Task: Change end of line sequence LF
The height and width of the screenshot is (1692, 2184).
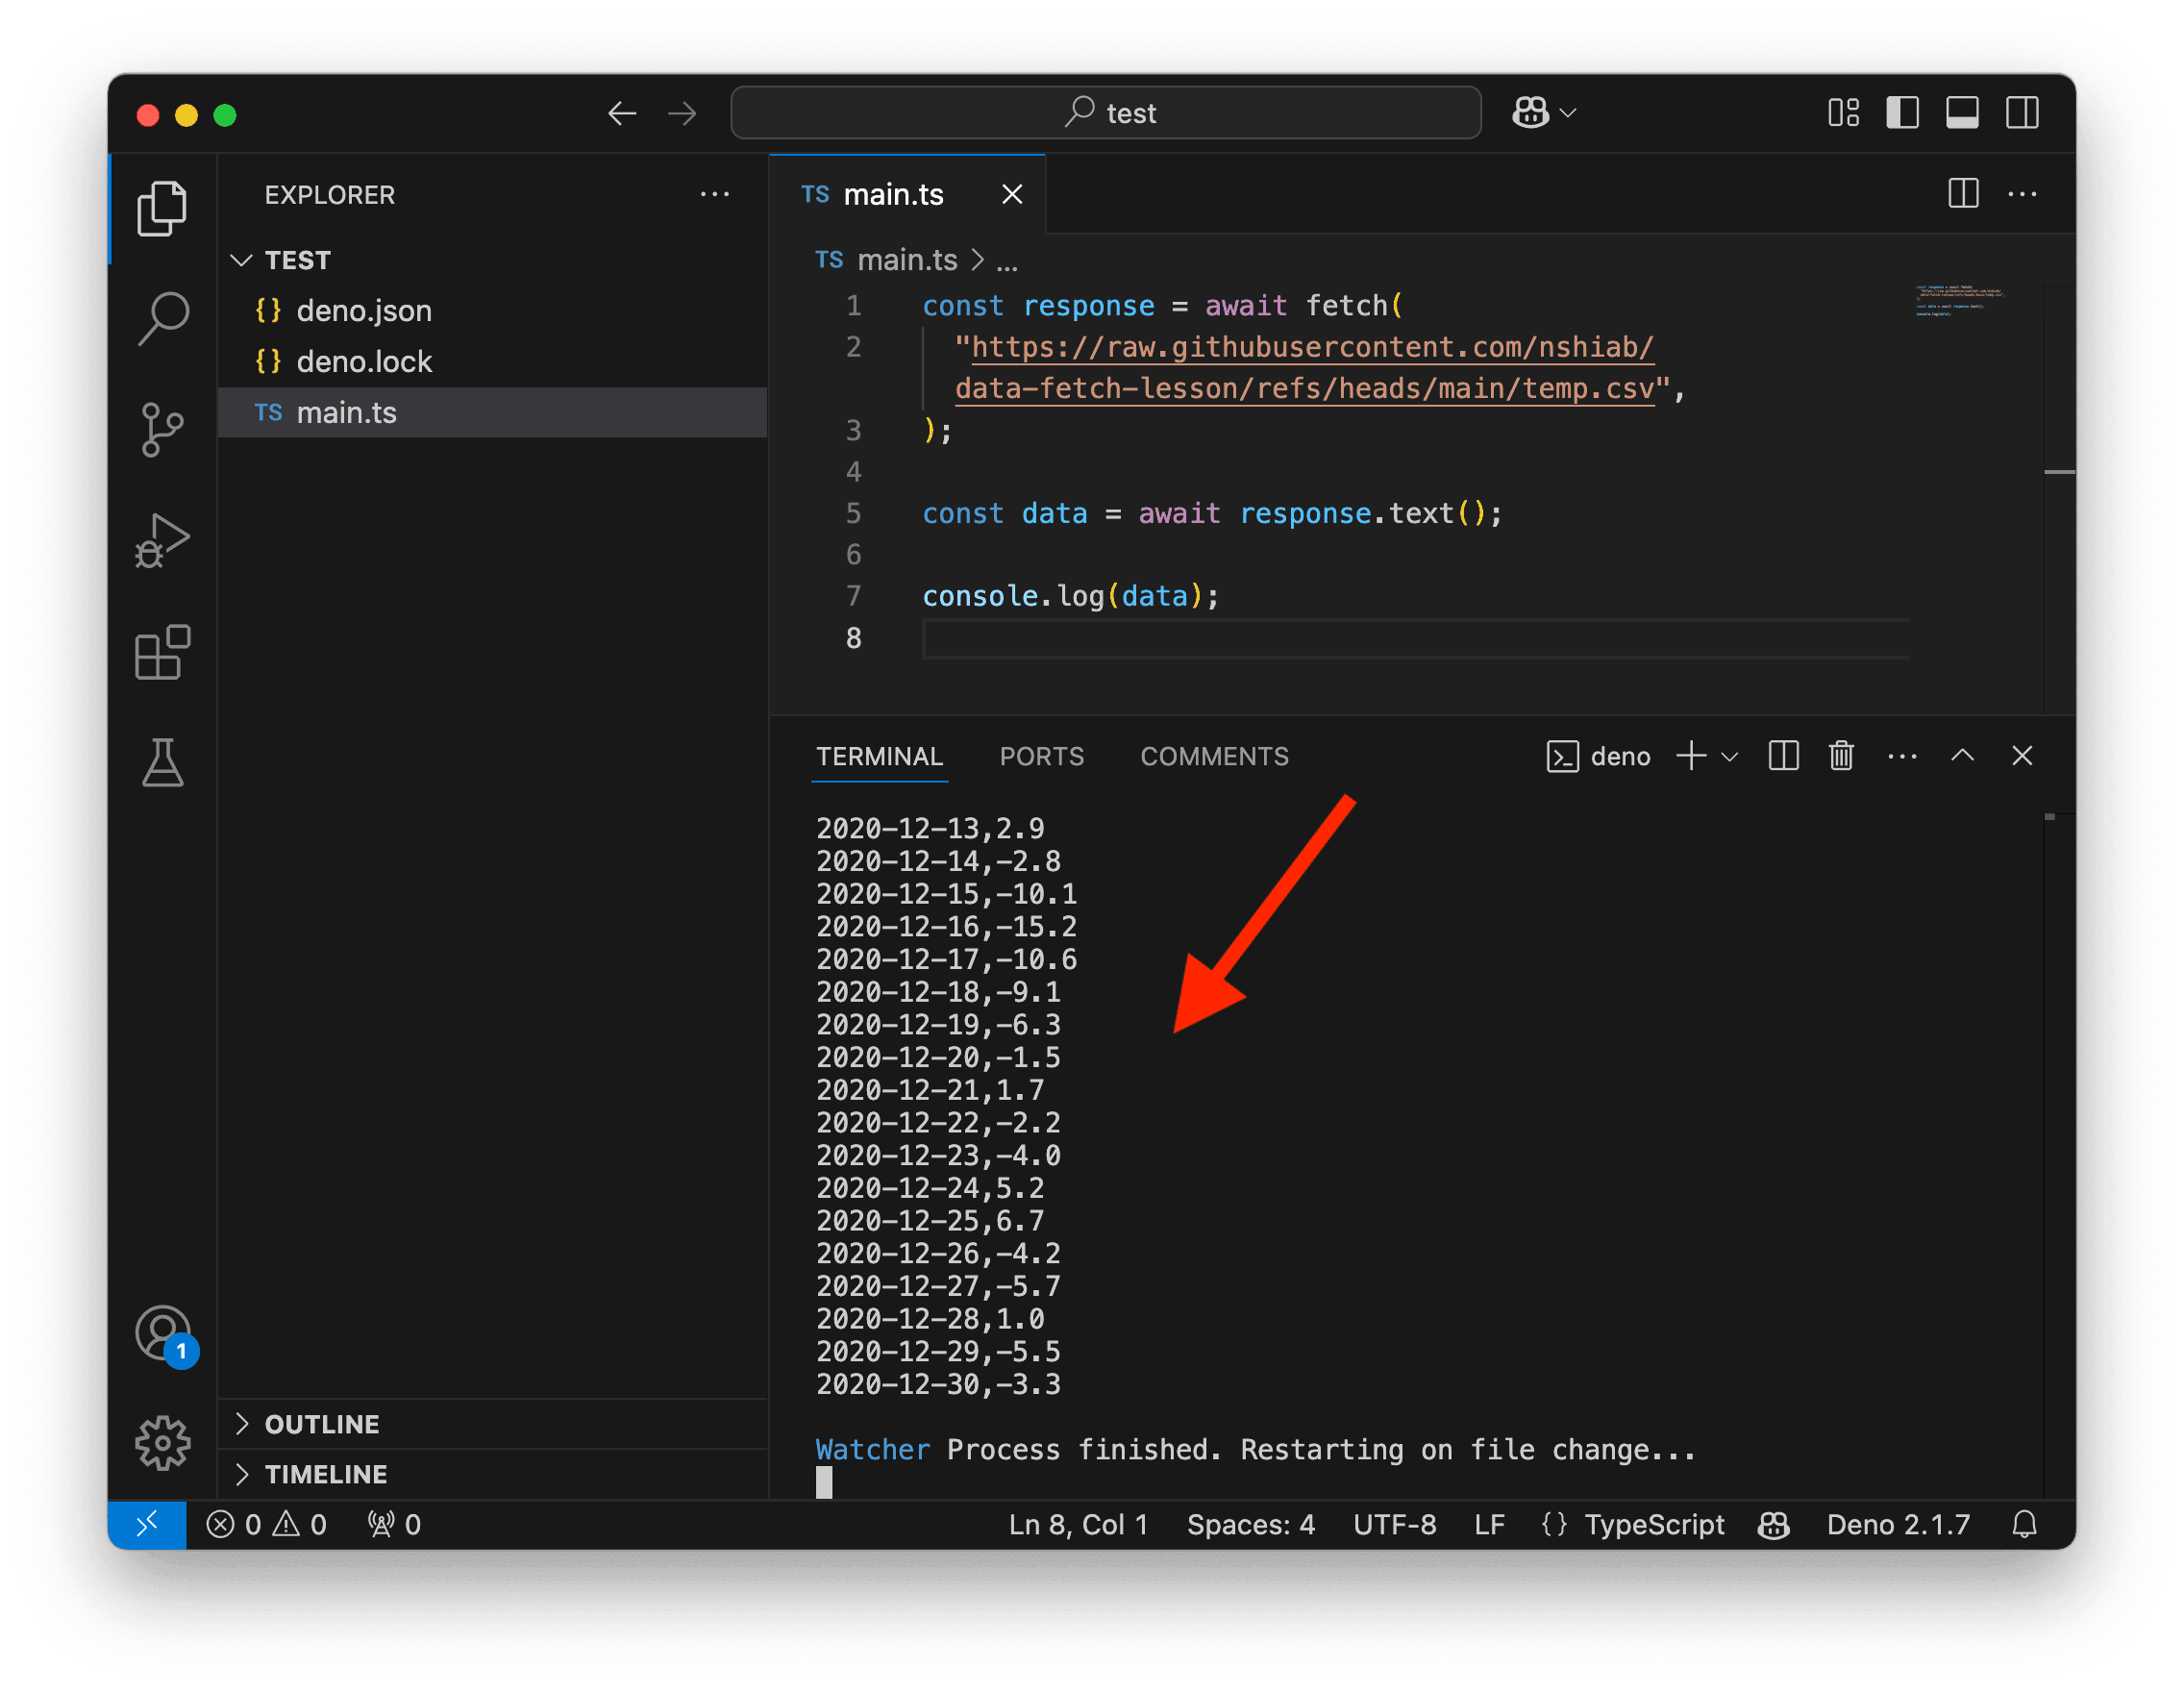Action: (x=1488, y=1524)
